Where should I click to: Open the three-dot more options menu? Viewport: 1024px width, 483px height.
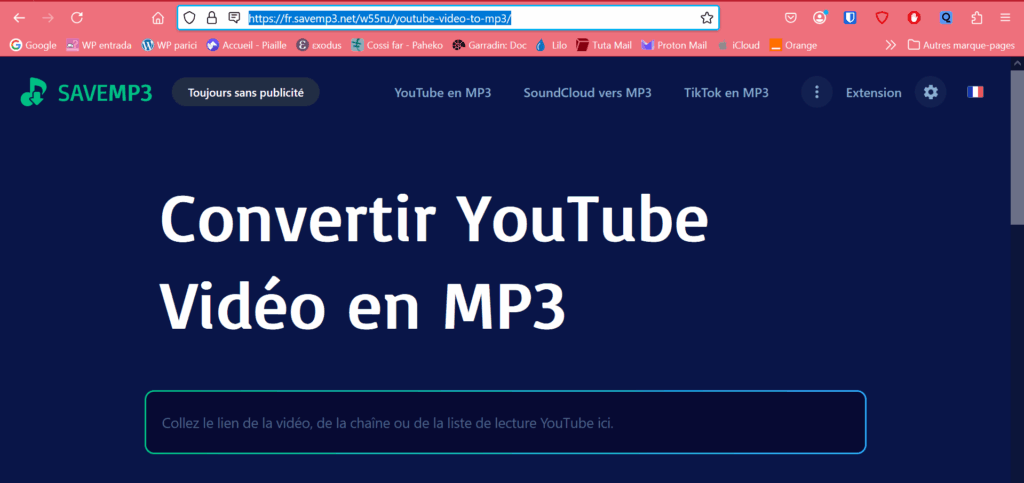click(817, 92)
